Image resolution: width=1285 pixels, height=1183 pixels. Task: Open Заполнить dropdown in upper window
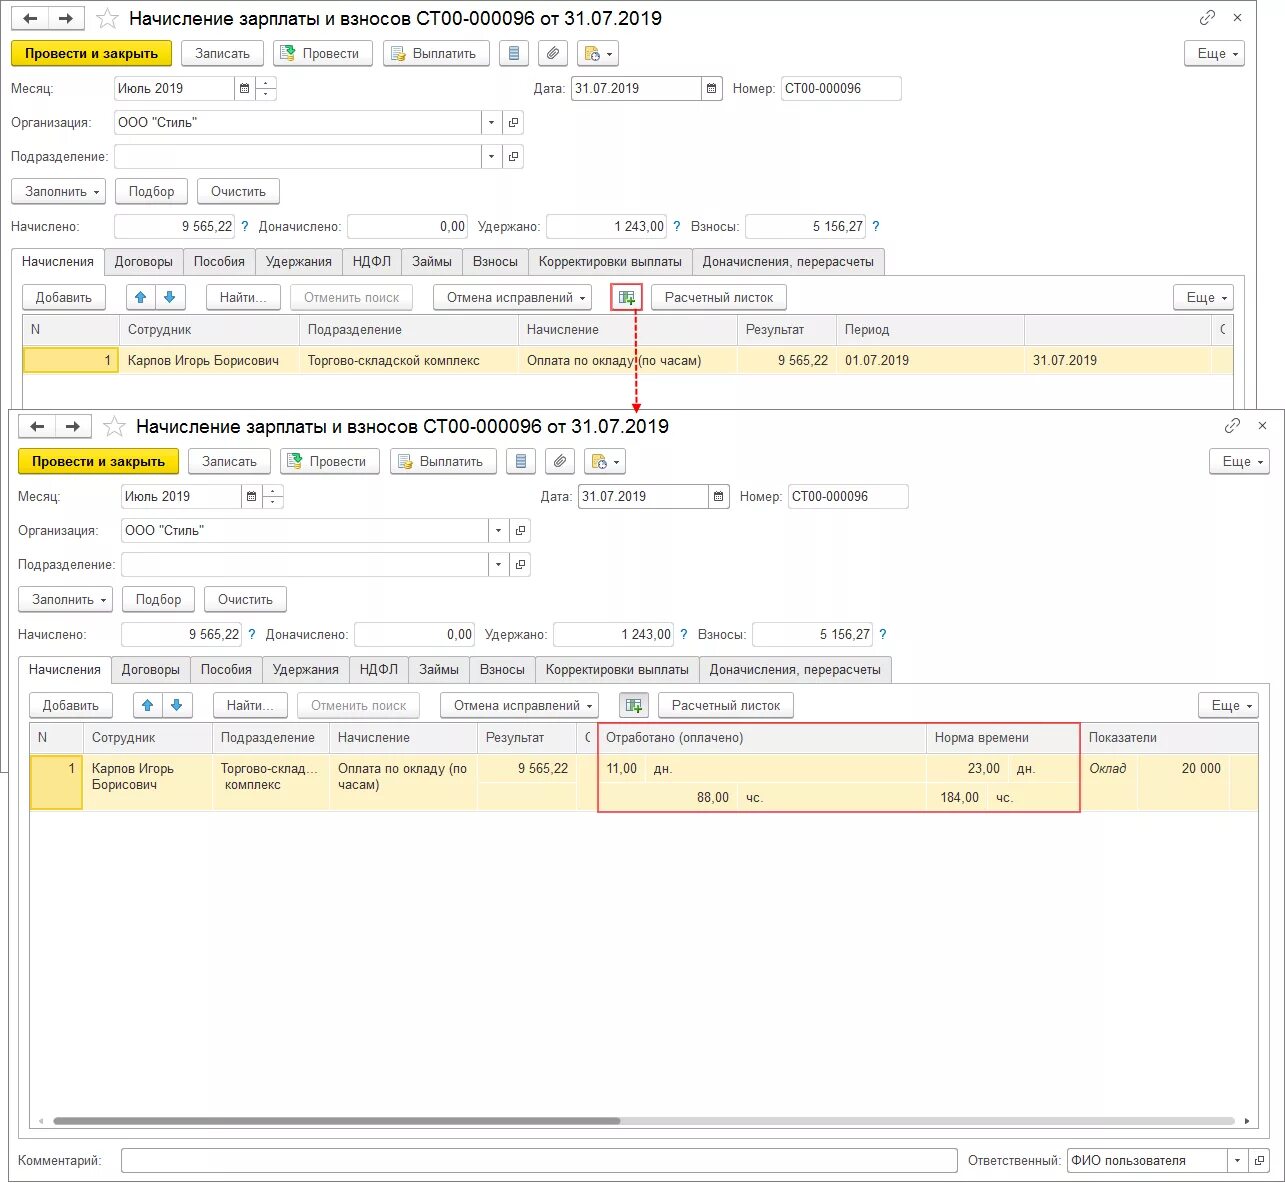[59, 191]
